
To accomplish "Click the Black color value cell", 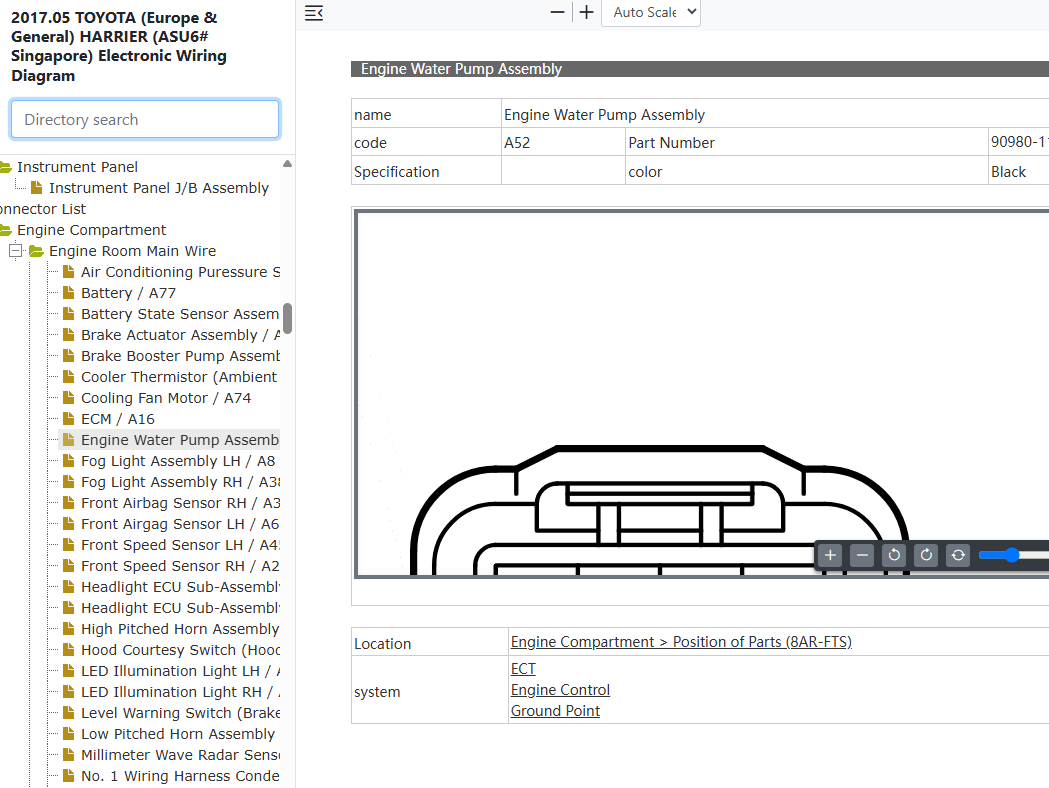I will (1018, 171).
